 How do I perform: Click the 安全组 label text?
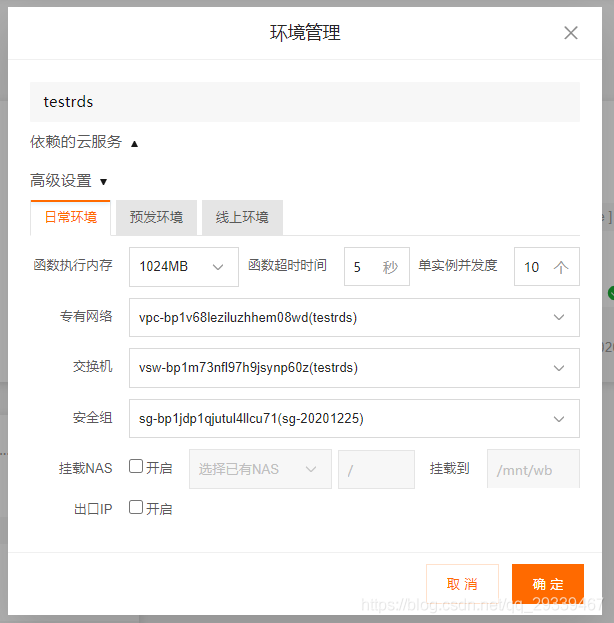point(93,418)
